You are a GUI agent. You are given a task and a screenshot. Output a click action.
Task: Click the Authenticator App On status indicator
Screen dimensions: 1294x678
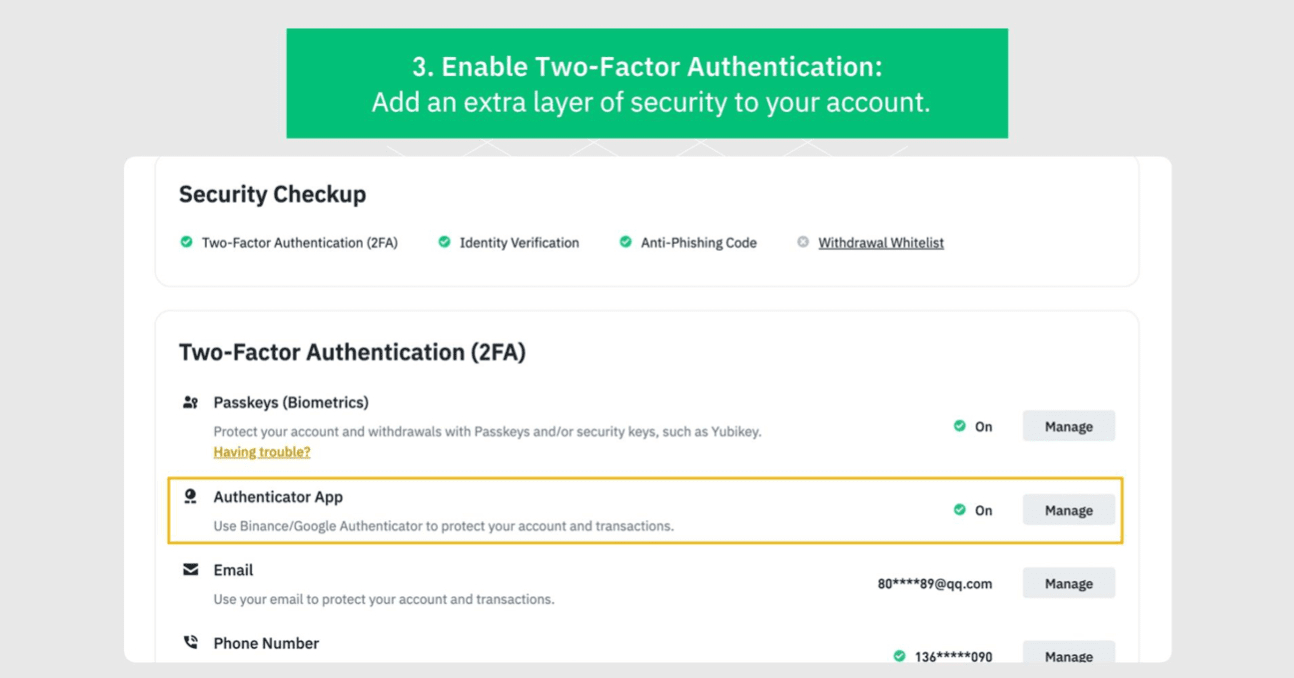pos(972,510)
